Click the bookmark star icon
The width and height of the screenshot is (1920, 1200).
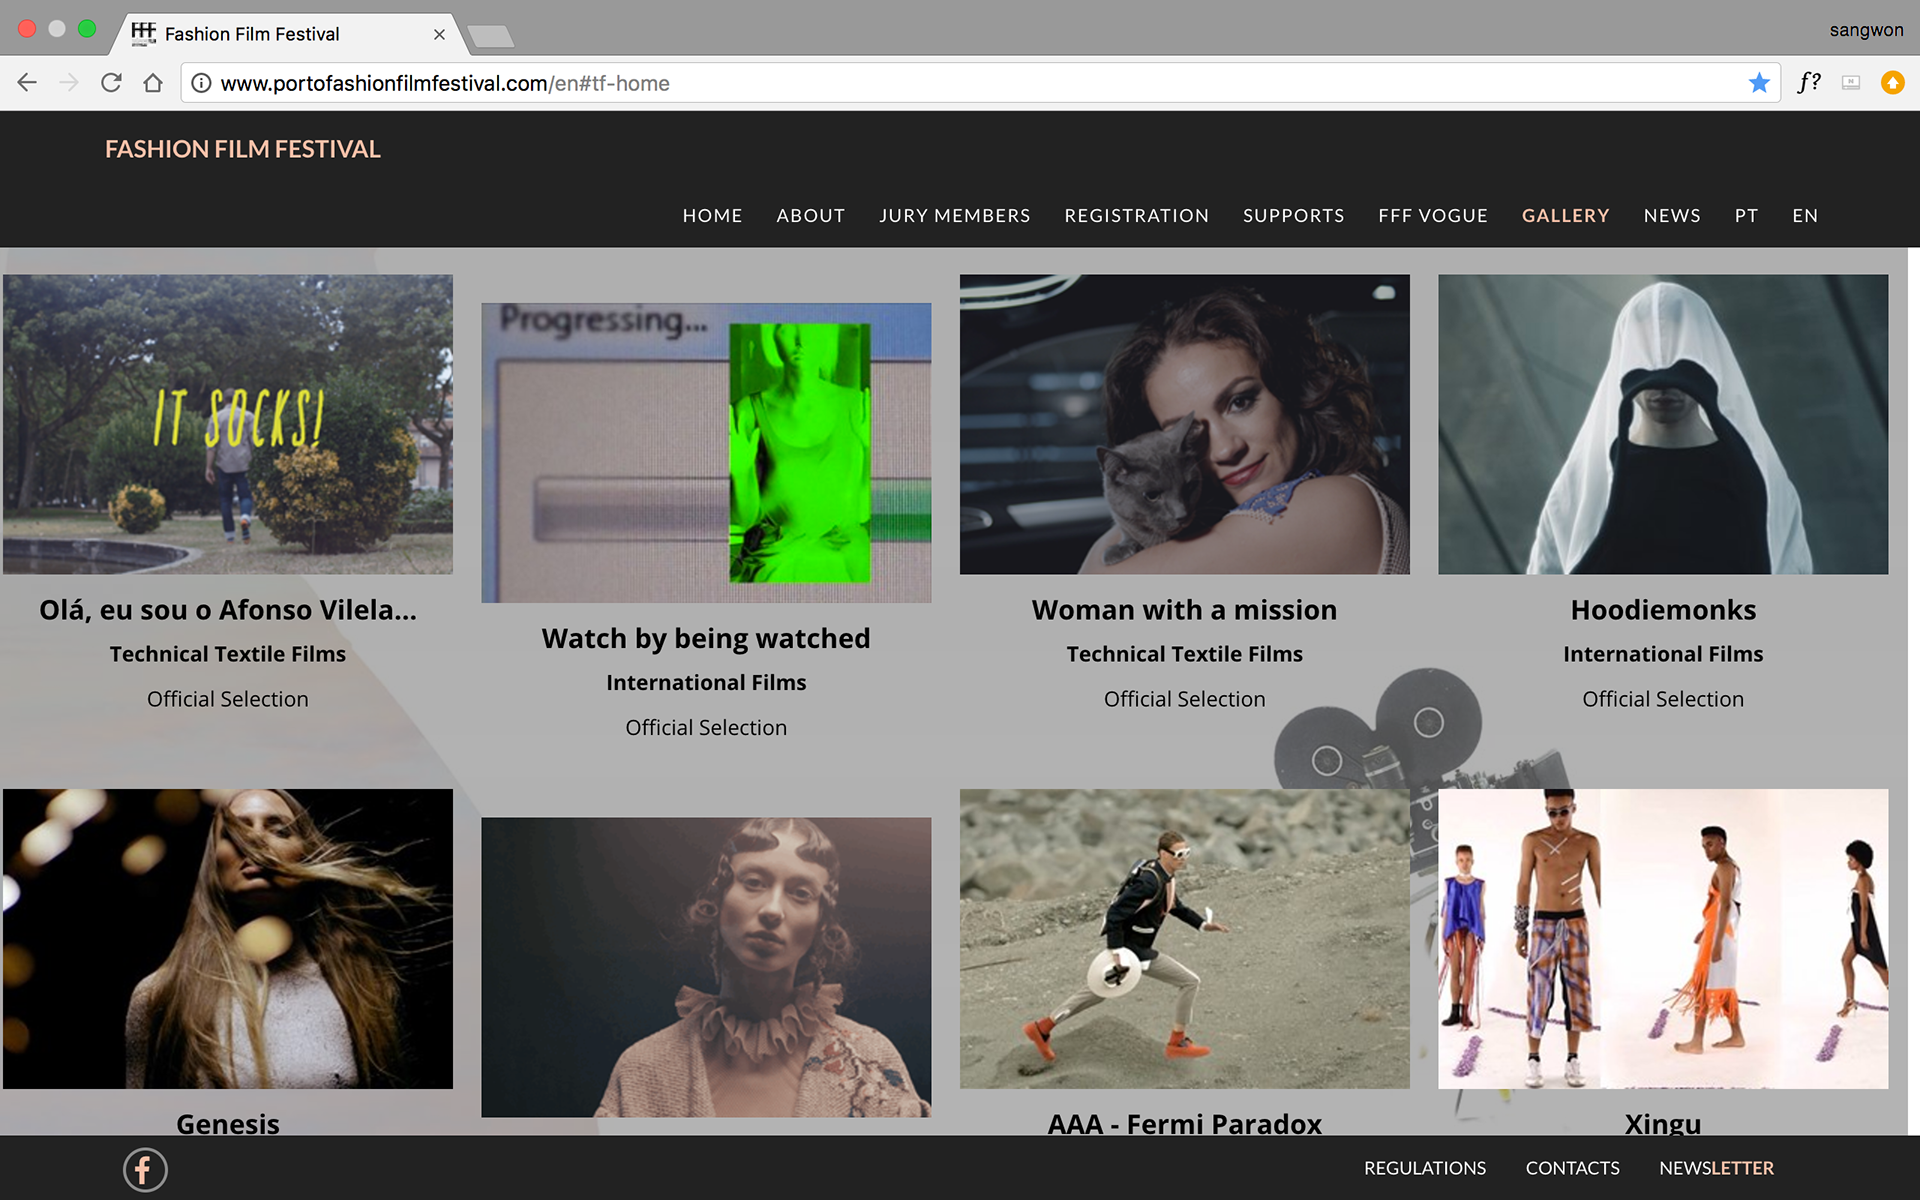pyautogui.click(x=1758, y=83)
